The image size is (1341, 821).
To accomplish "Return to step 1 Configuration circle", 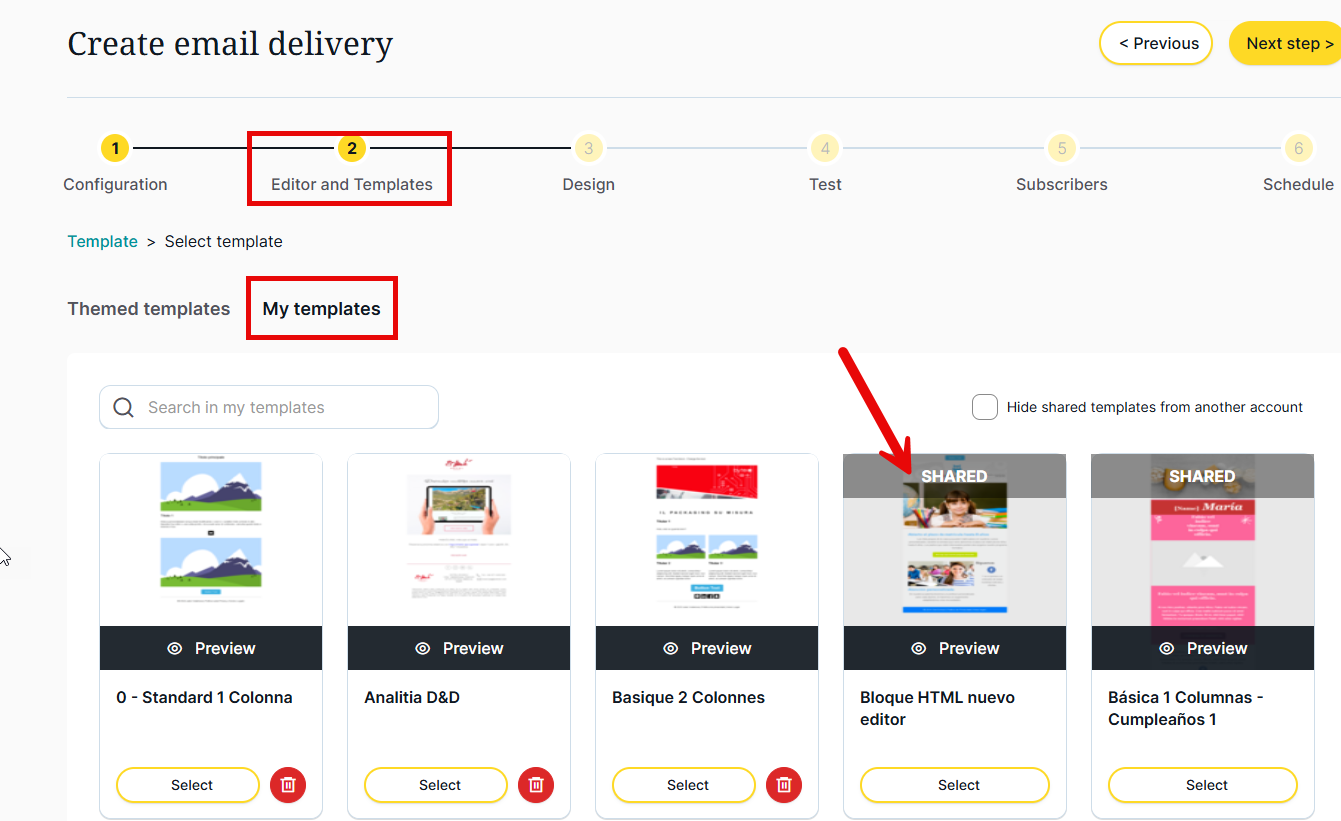I will point(115,149).
